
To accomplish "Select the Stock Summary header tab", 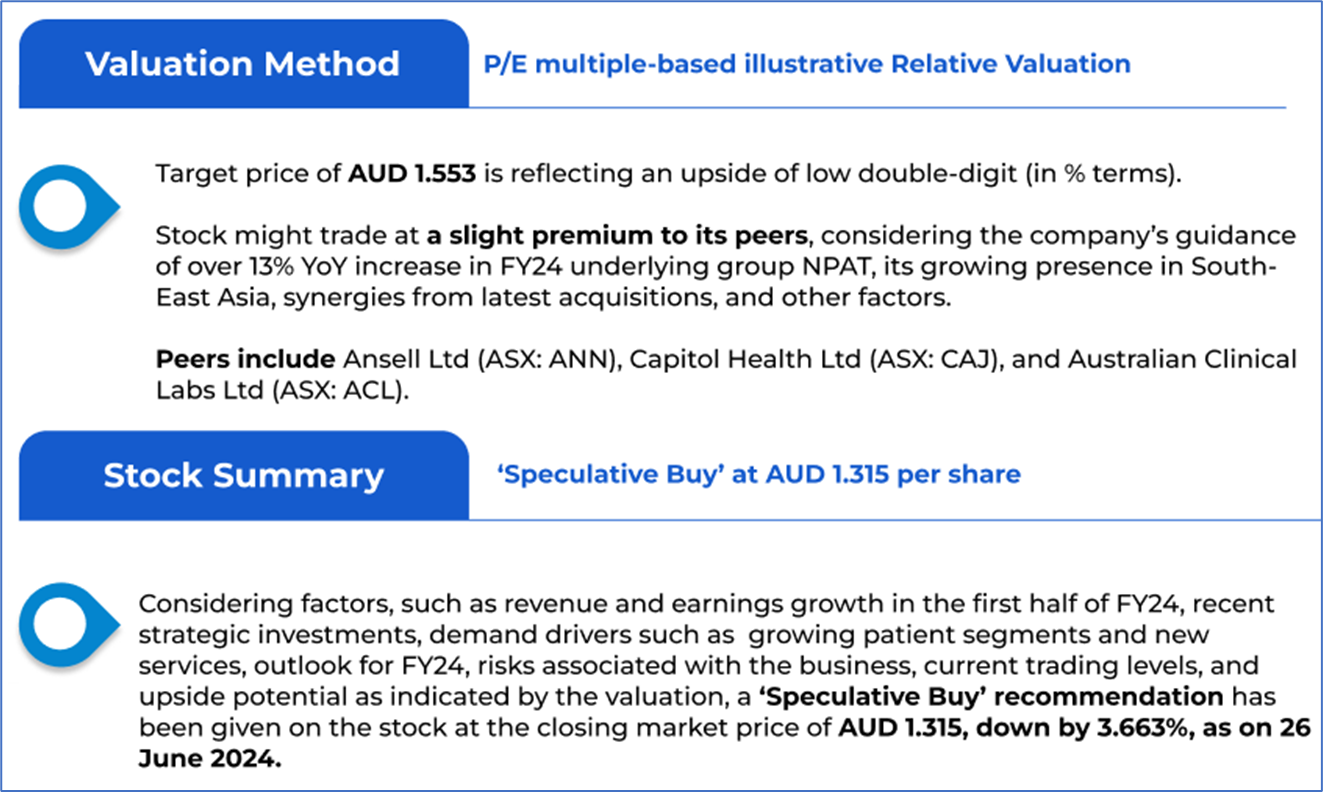I will [243, 475].
